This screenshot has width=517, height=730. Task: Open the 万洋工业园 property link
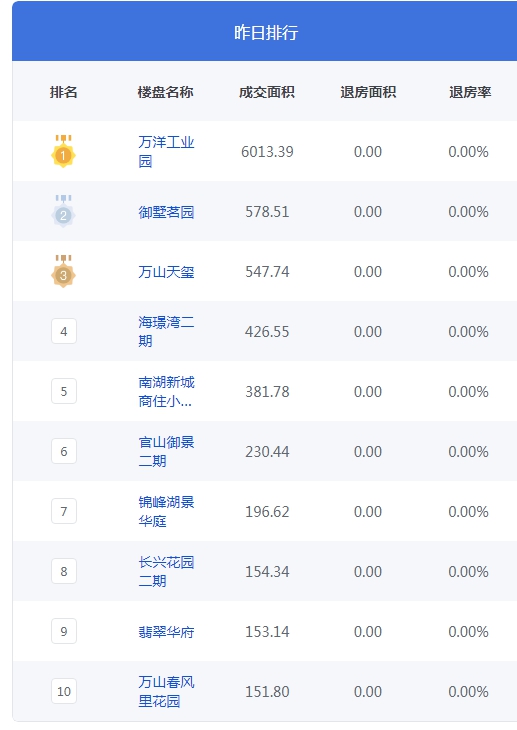(x=166, y=151)
